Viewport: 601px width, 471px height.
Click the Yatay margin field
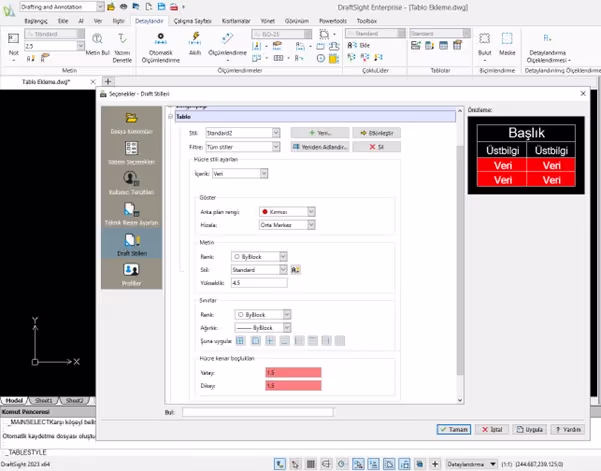point(293,373)
